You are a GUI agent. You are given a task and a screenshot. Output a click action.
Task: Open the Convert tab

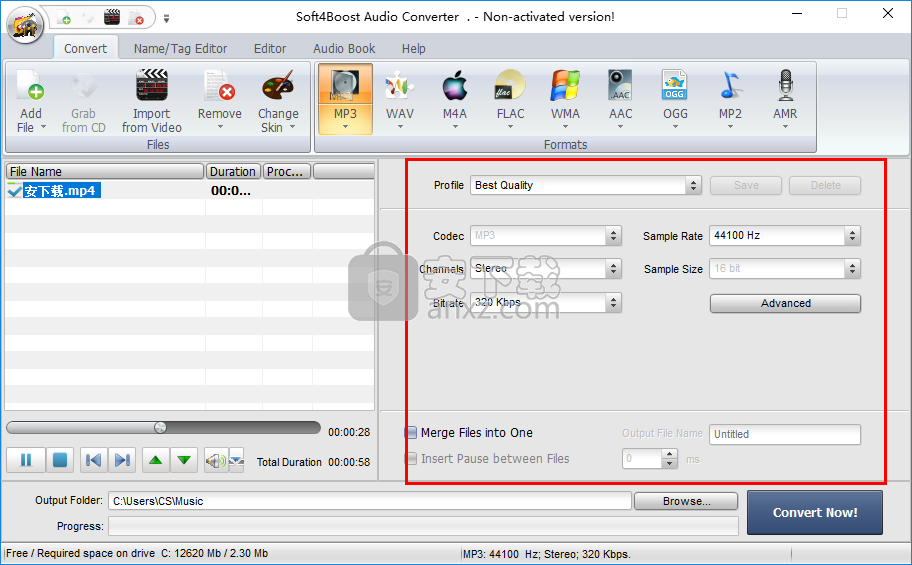tap(86, 48)
